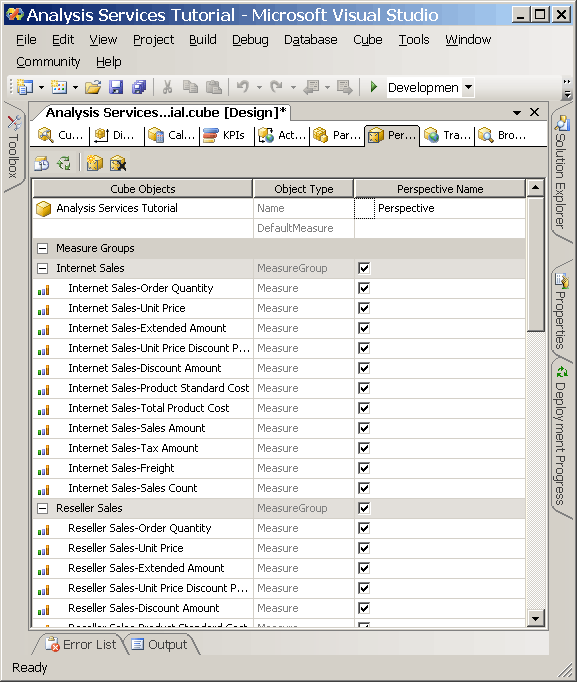This screenshot has width=577, height=682.
Task: Save the file with the floppy icon
Action: [116, 87]
